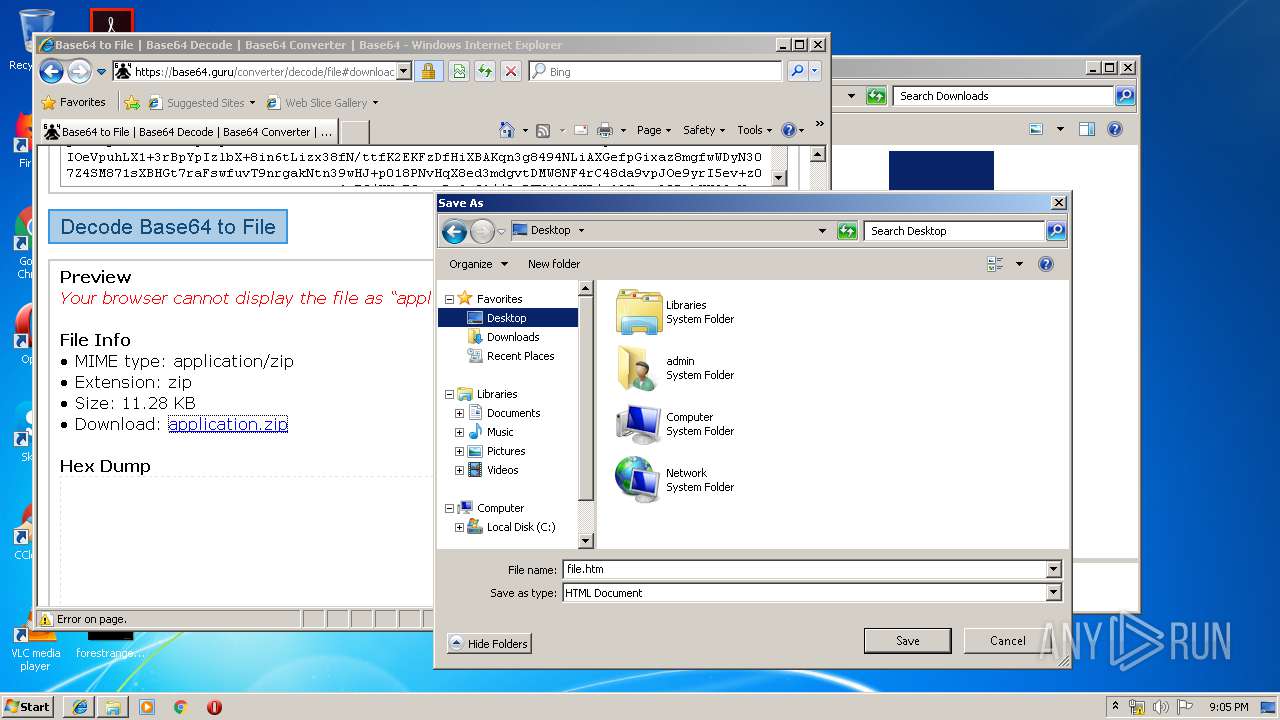This screenshot has height=720, width=1280.
Task: Select the Base64 to File browser tab
Action: tap(188, 131)
